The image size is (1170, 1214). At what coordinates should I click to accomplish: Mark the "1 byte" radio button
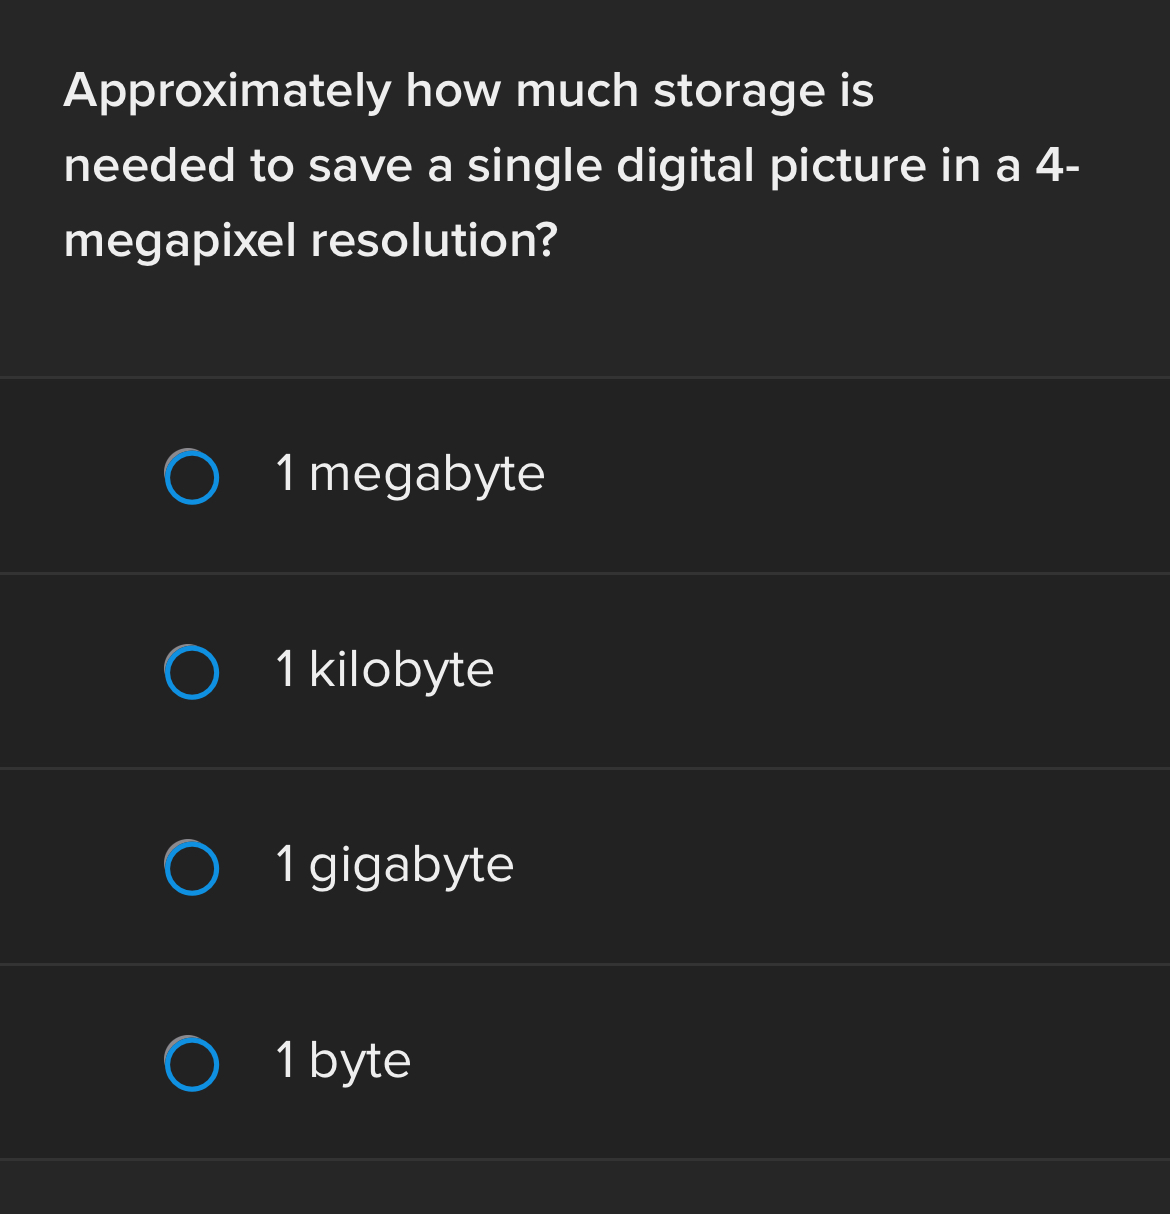pyautogui.click(x=191, y=1063)
